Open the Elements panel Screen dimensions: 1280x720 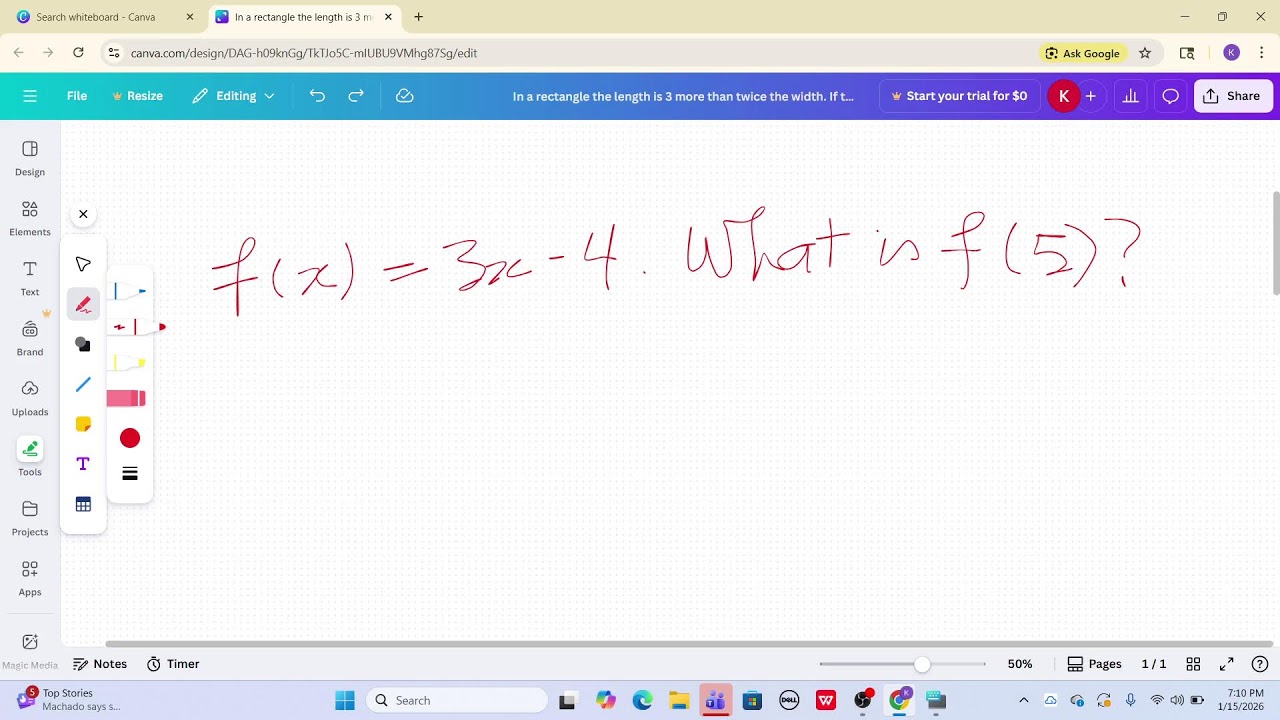click(30, 218)
